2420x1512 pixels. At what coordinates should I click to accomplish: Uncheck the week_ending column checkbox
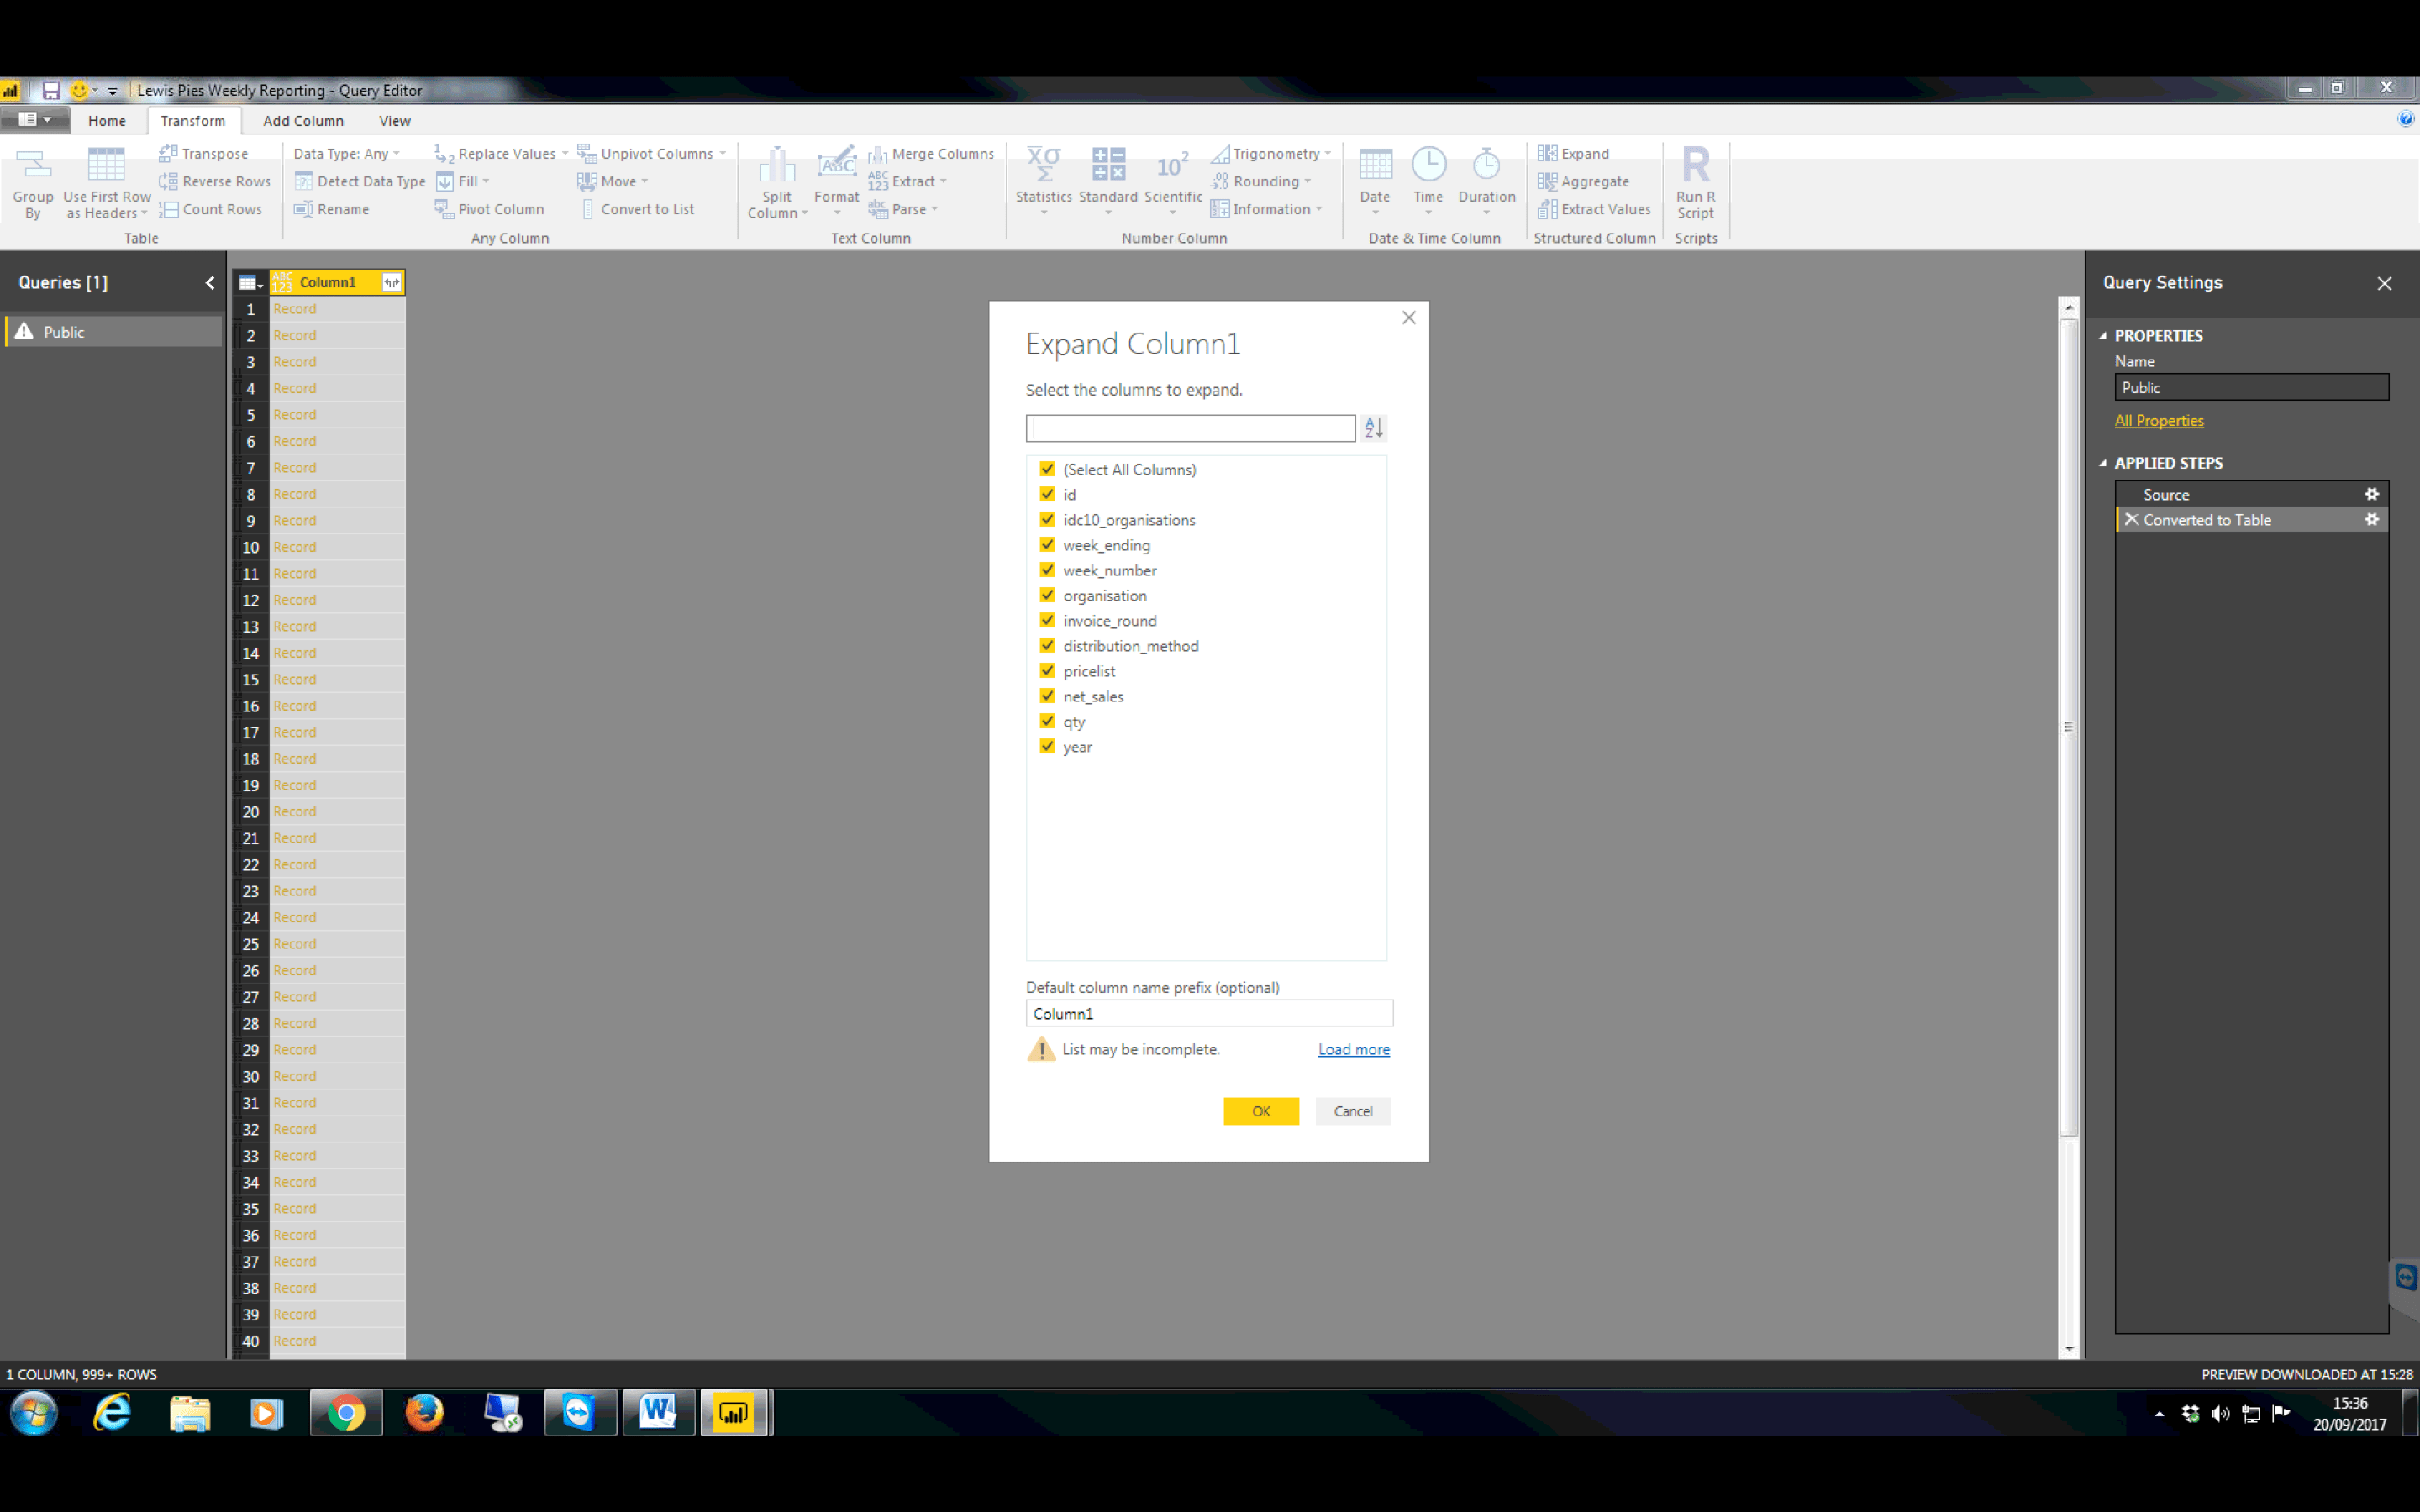(1047, 545)
